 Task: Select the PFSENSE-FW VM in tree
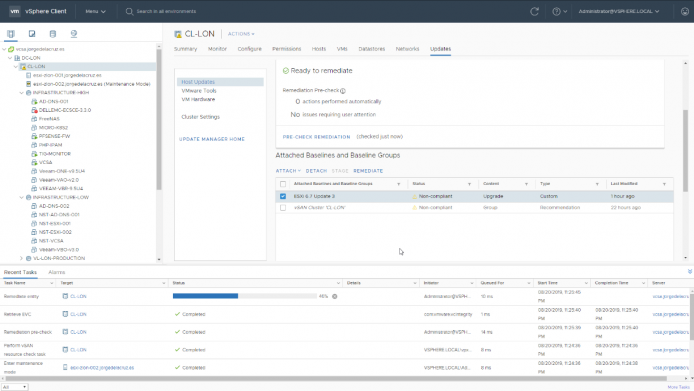pyautogui.click(x=54, y=136)
